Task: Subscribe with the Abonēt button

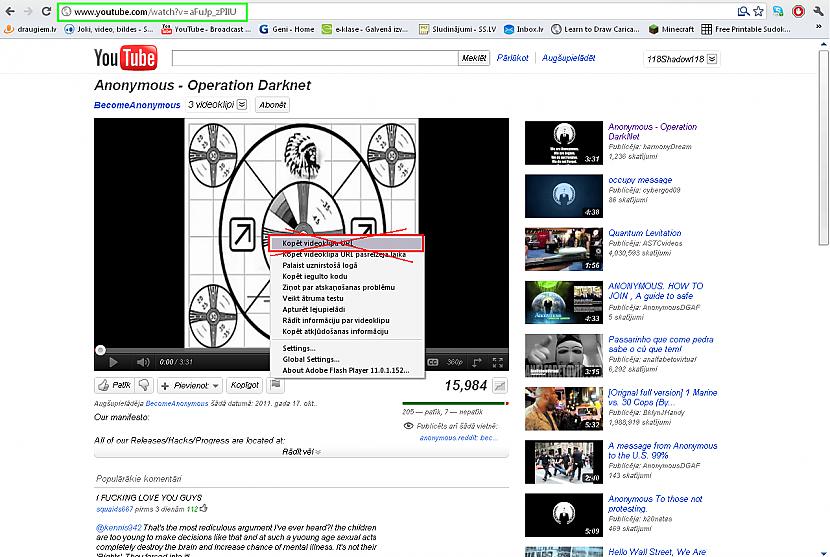Action: coord(272,105)
